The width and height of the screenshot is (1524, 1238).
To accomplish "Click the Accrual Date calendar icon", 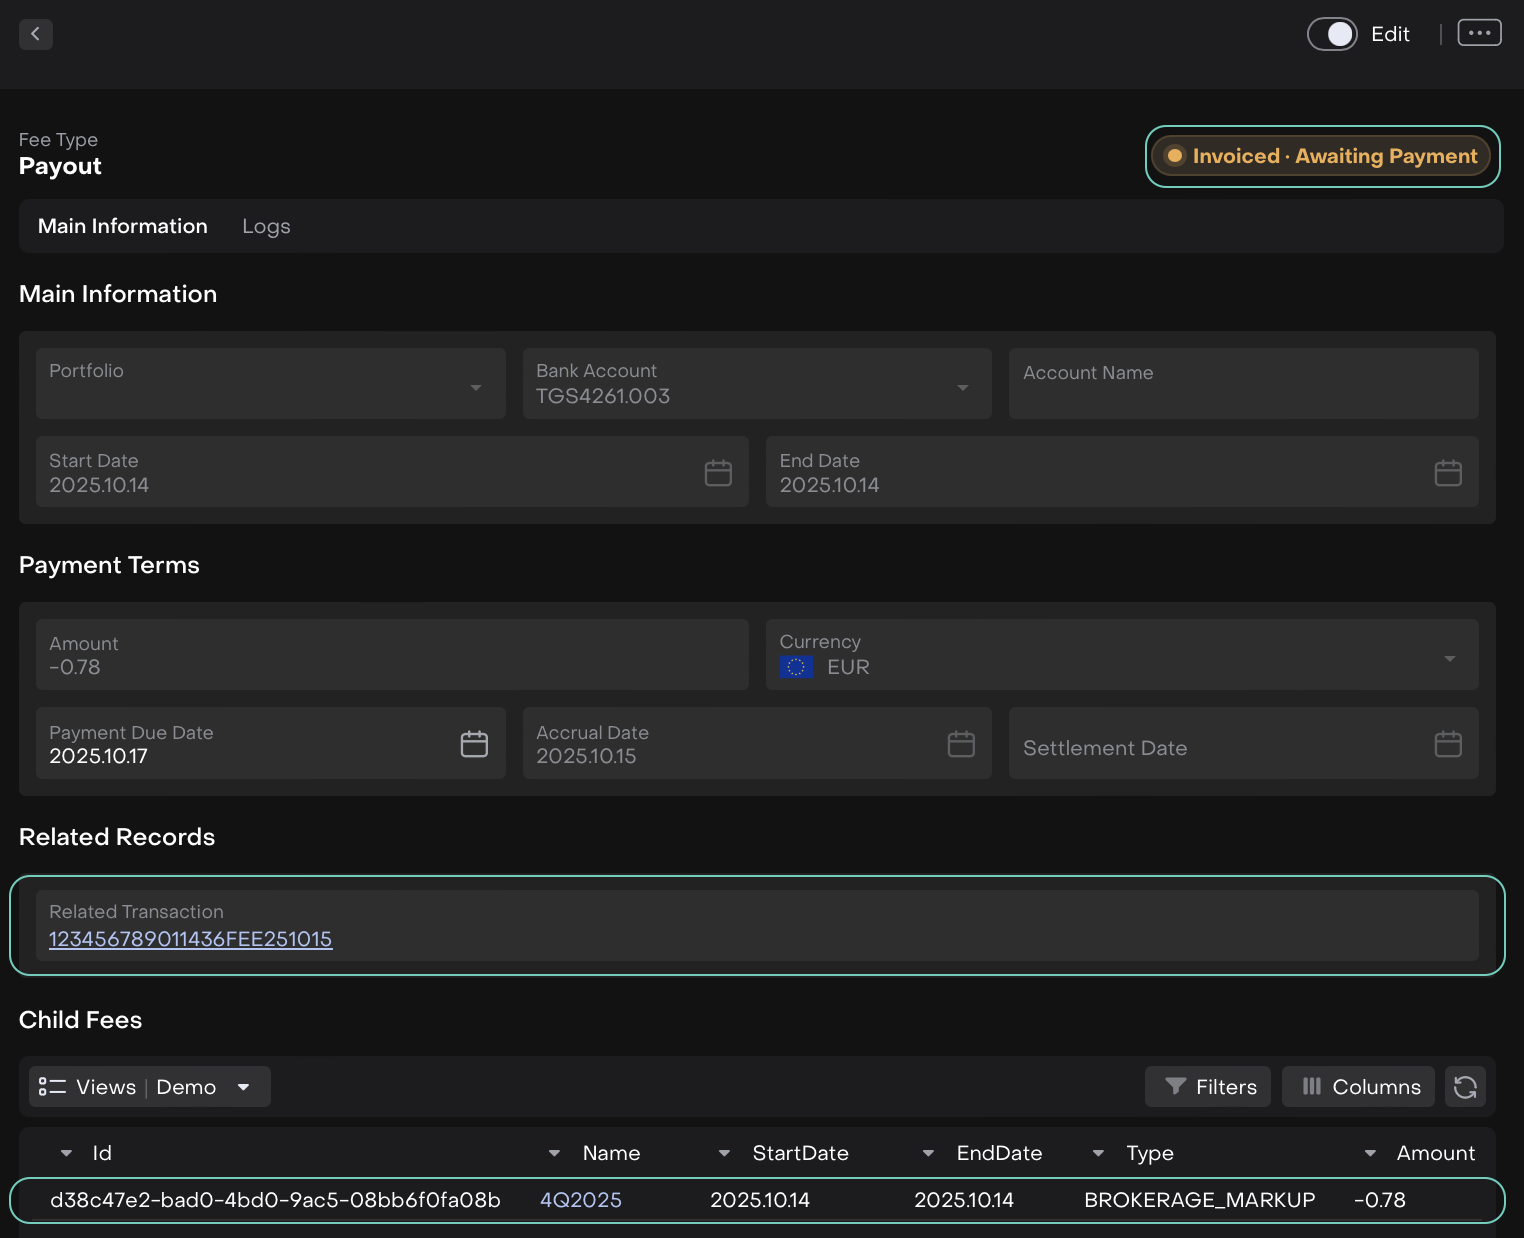I will [x=961, y=744].
